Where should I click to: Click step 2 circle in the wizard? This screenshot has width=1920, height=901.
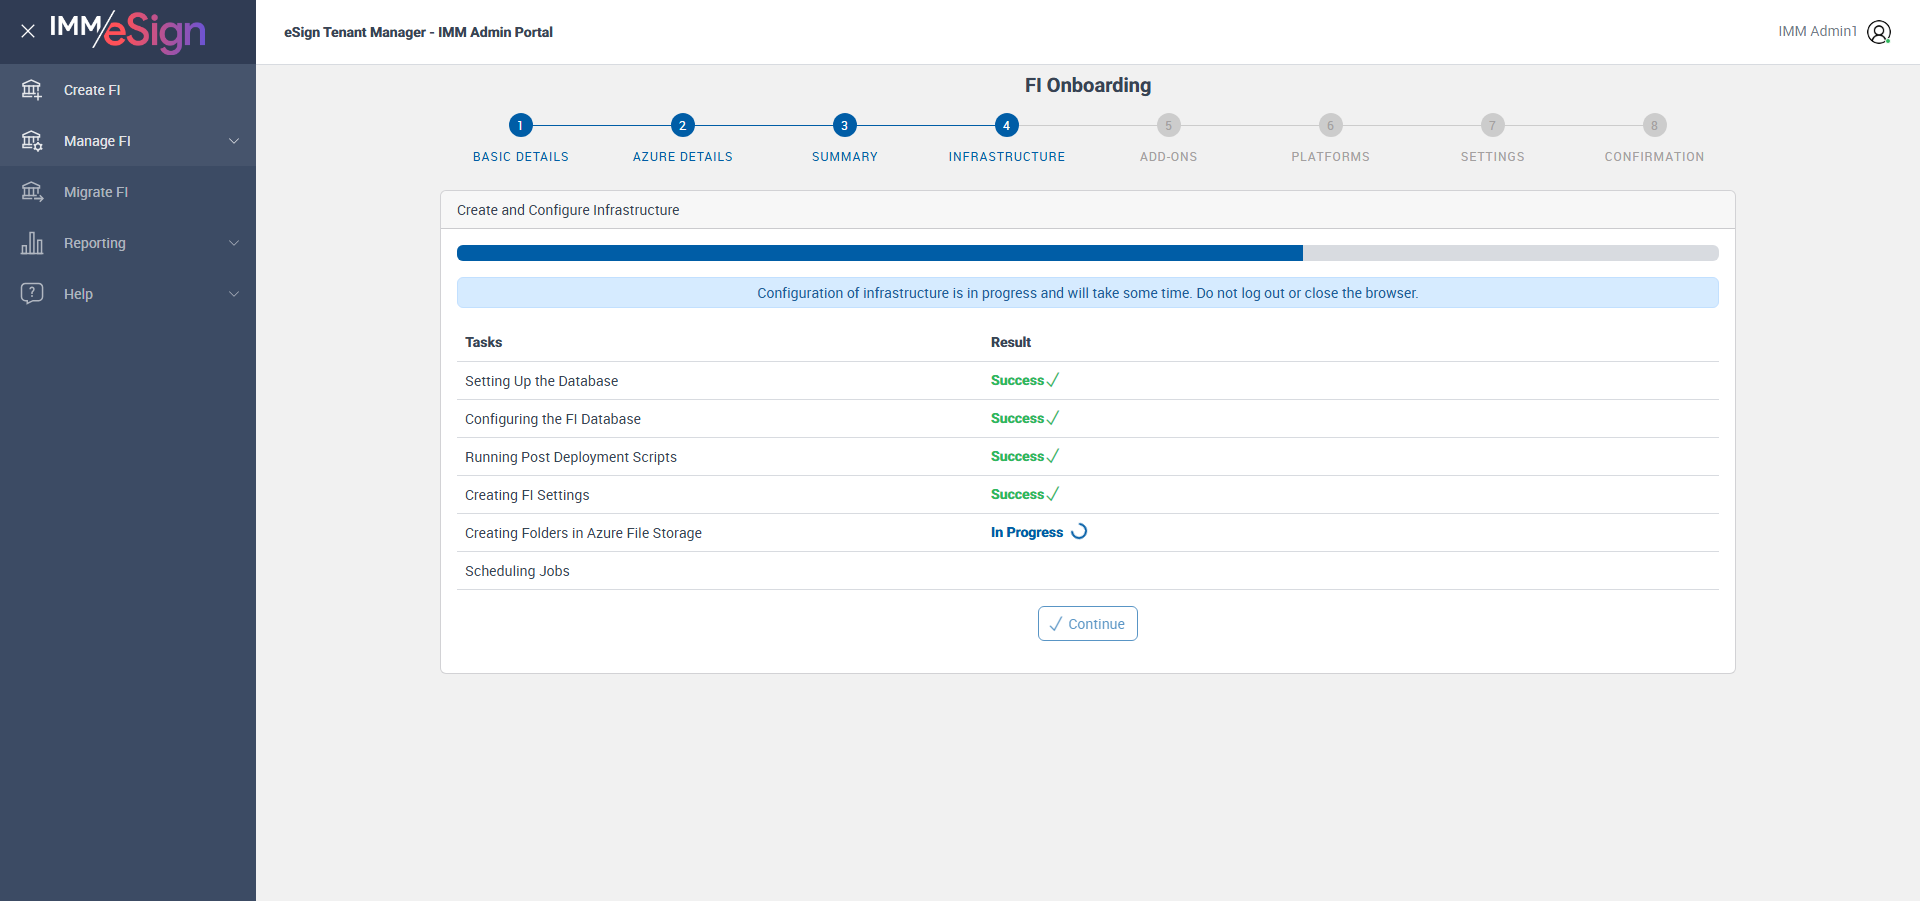683,125
